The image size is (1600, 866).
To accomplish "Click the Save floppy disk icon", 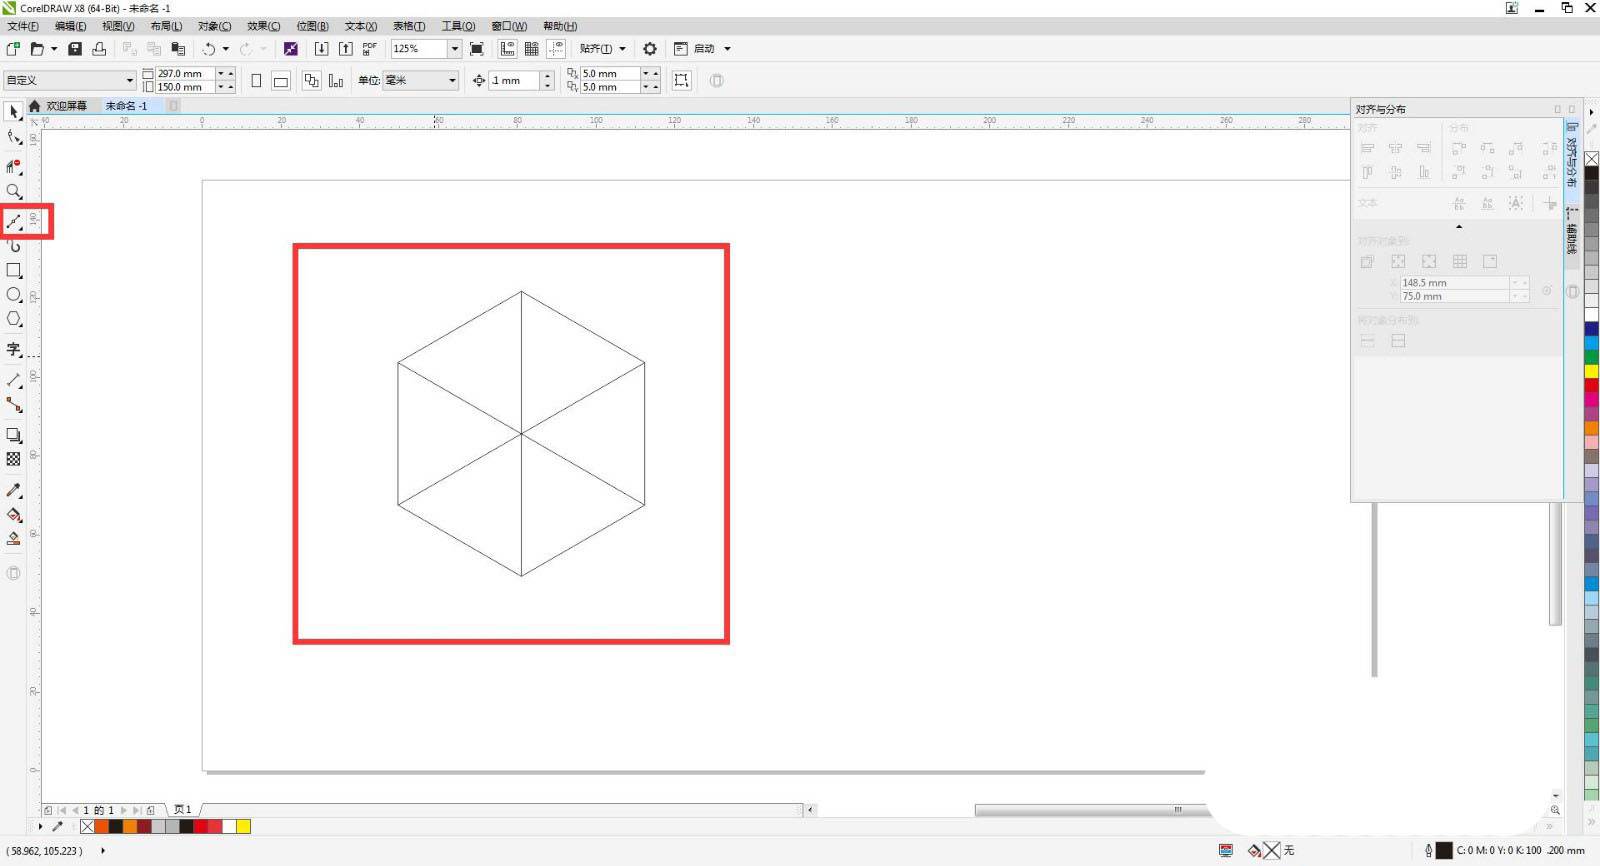I will (75, 49).
